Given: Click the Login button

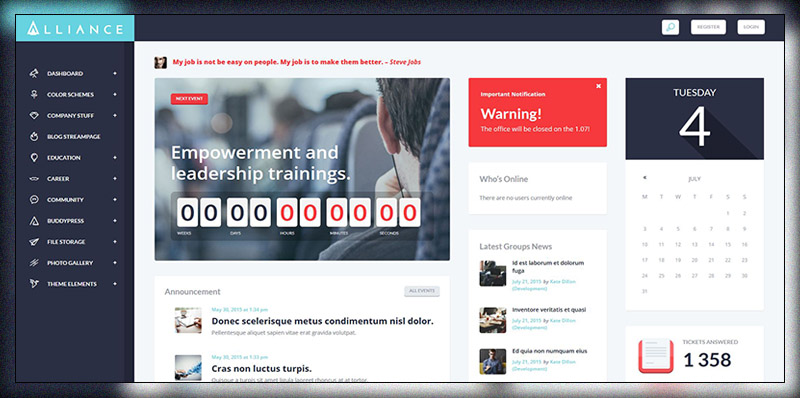Looking at the screenshot, I should click(x=751, y=27).
